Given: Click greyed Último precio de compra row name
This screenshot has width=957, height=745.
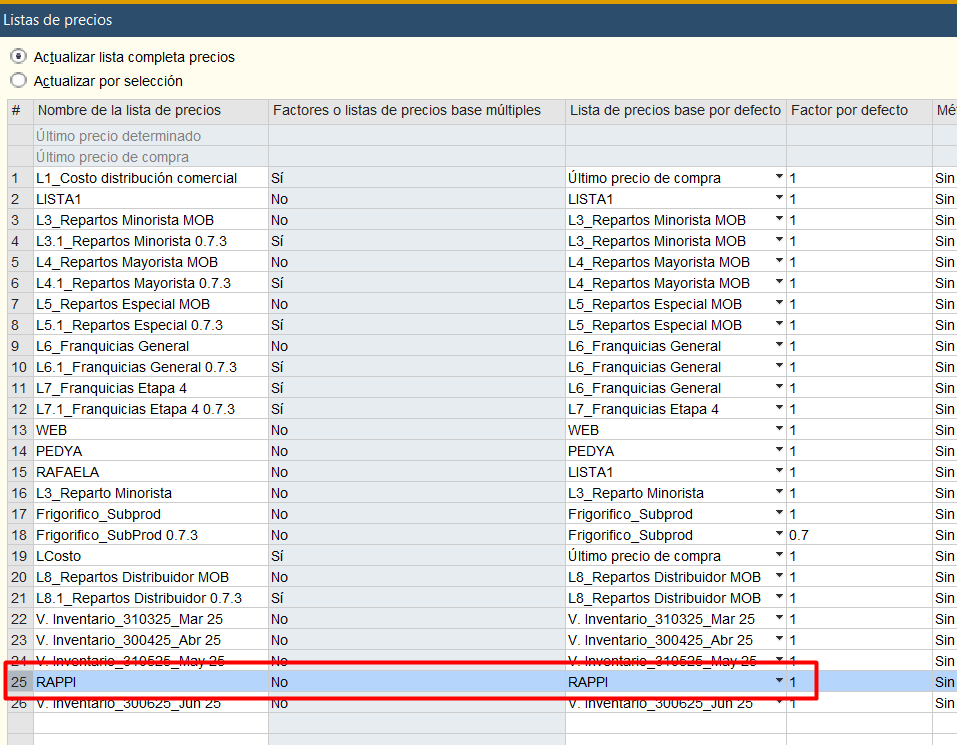Looking at the screenshot, I should pos(112,157).
